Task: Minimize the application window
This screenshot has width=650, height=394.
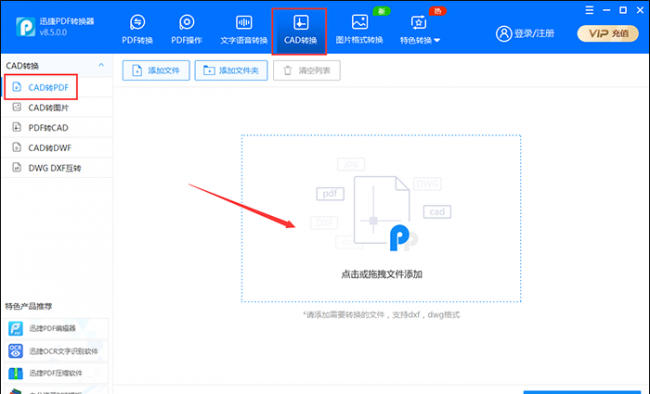Action: tap(606, 10)
